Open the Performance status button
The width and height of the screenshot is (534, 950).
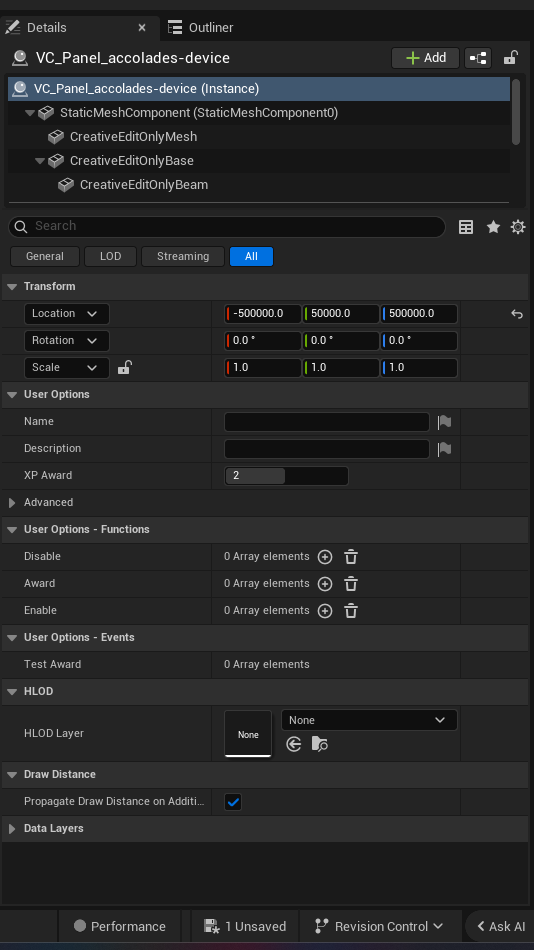pyautogui.click(x=119, y=926)
